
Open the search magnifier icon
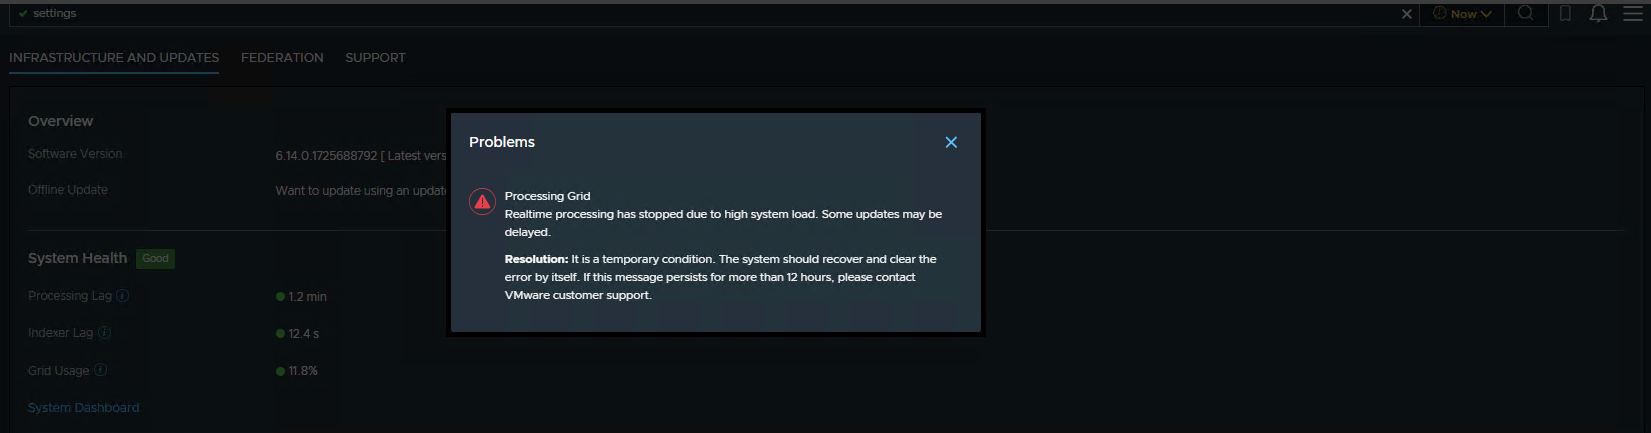(1525, 13)
